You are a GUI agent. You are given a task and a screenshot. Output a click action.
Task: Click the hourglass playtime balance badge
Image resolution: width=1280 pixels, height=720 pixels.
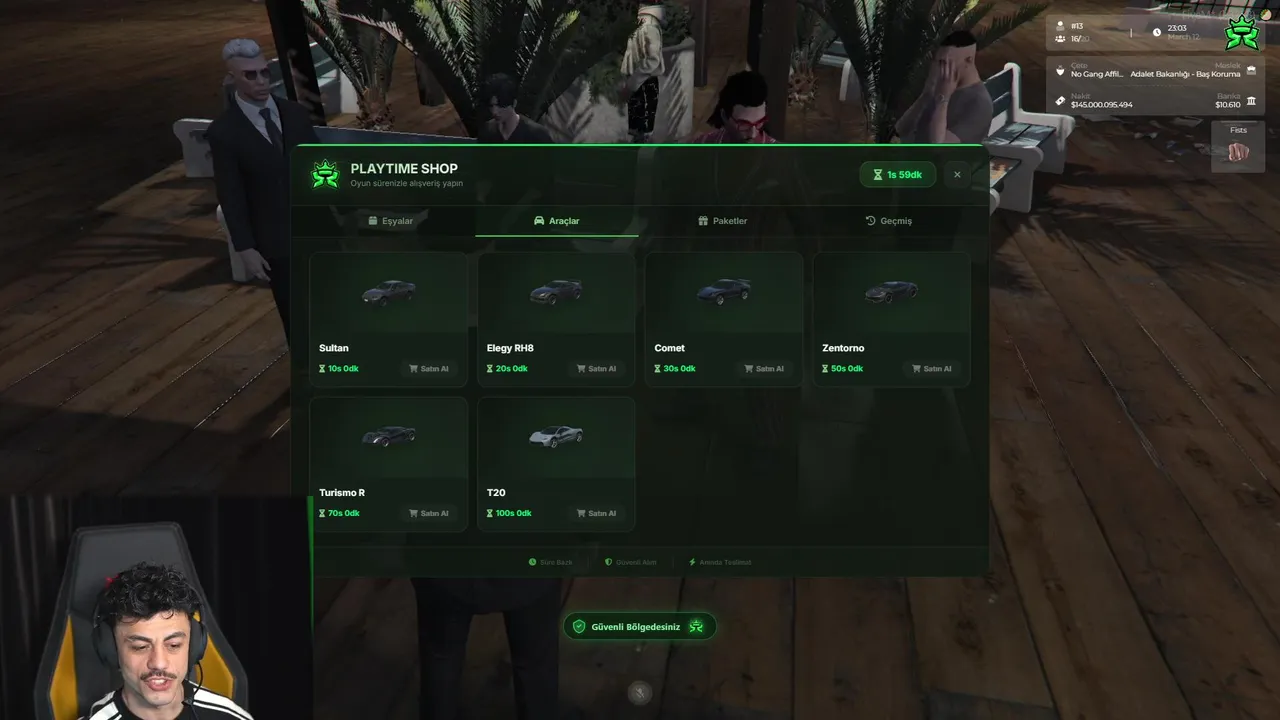pyautogui.click(x=897, y=174)
